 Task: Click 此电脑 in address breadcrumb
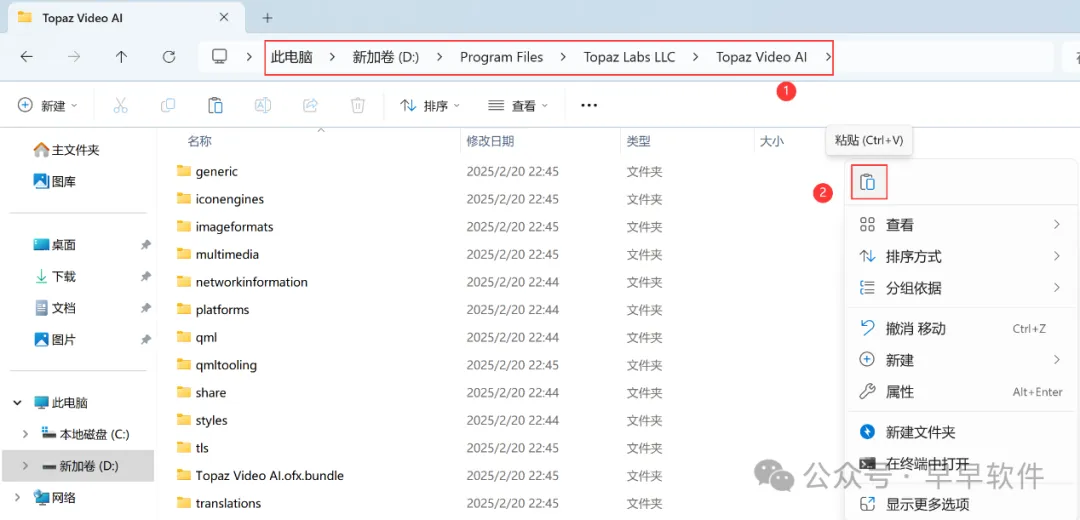coord(292,57)
